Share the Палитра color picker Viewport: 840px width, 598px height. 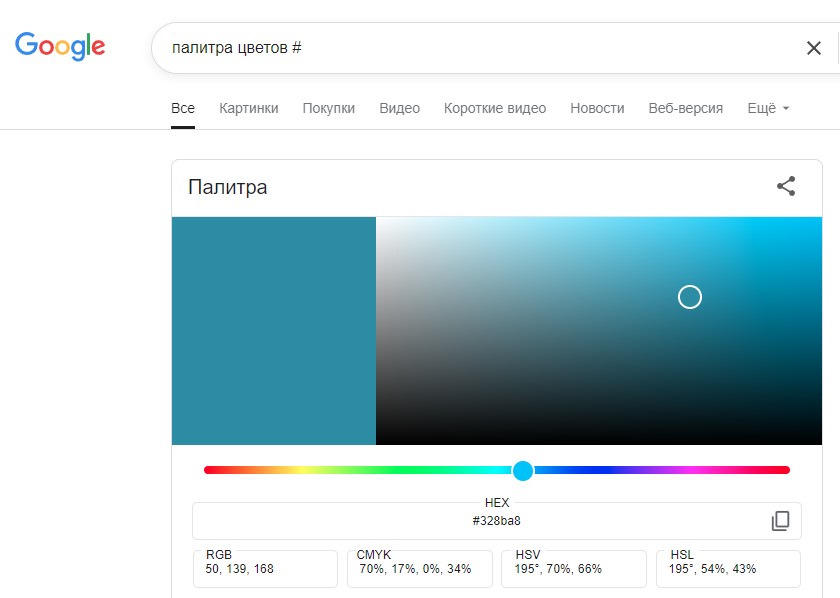click(786, 186)
